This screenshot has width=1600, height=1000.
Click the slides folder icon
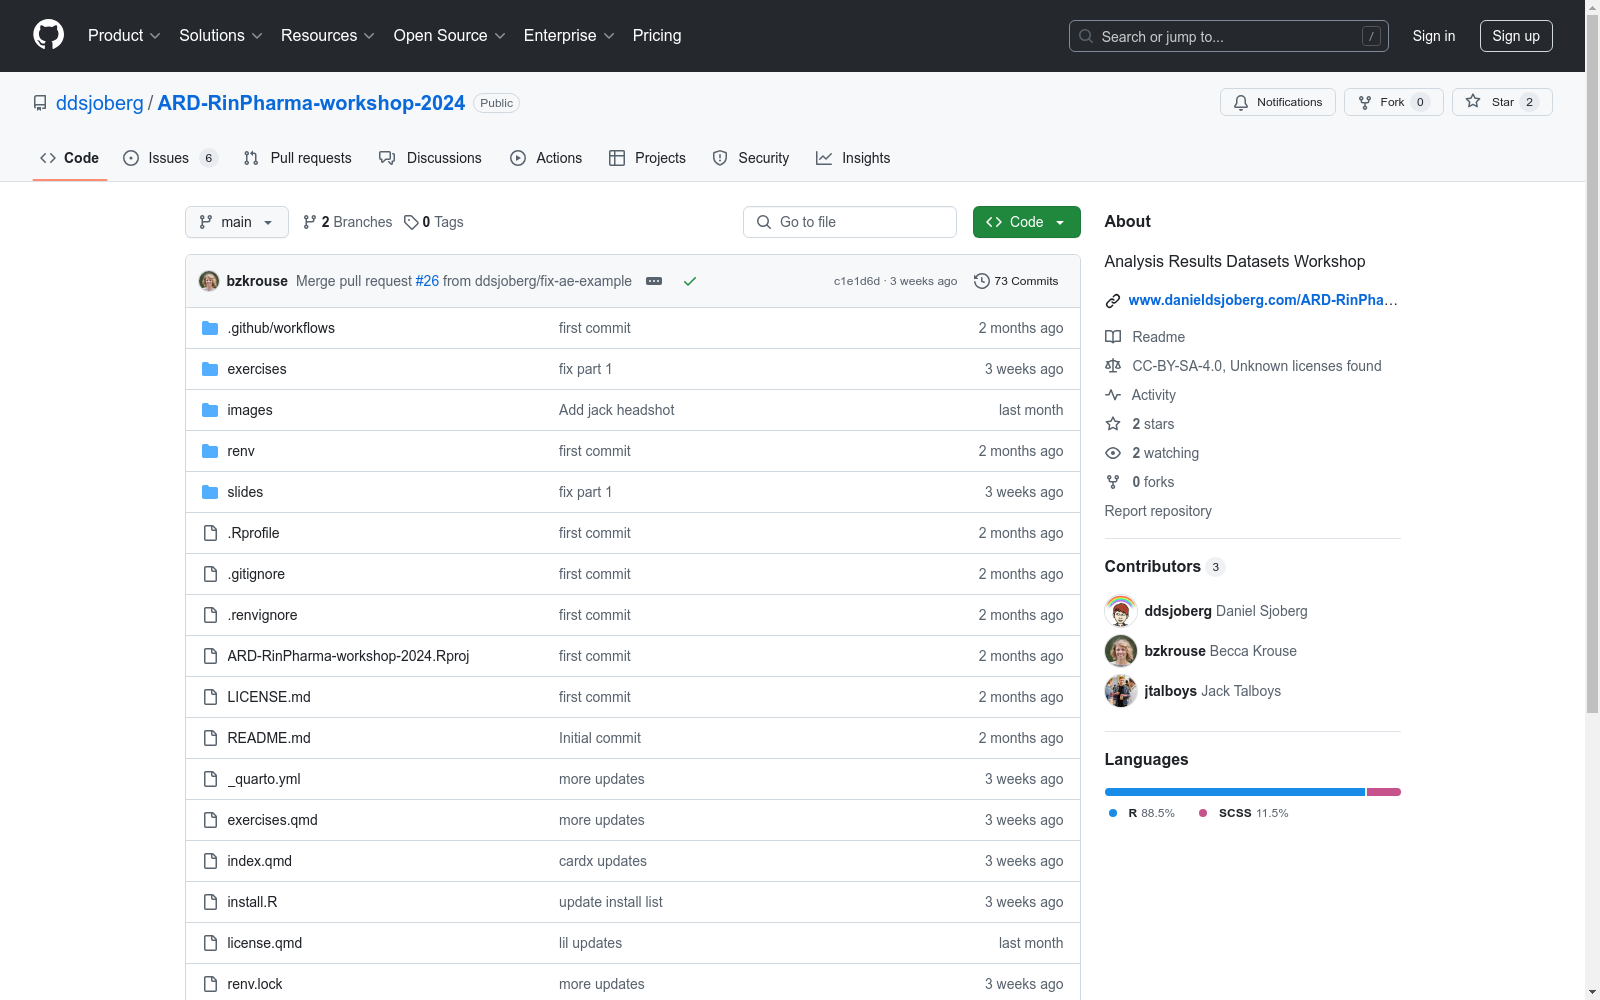(210, 492)
